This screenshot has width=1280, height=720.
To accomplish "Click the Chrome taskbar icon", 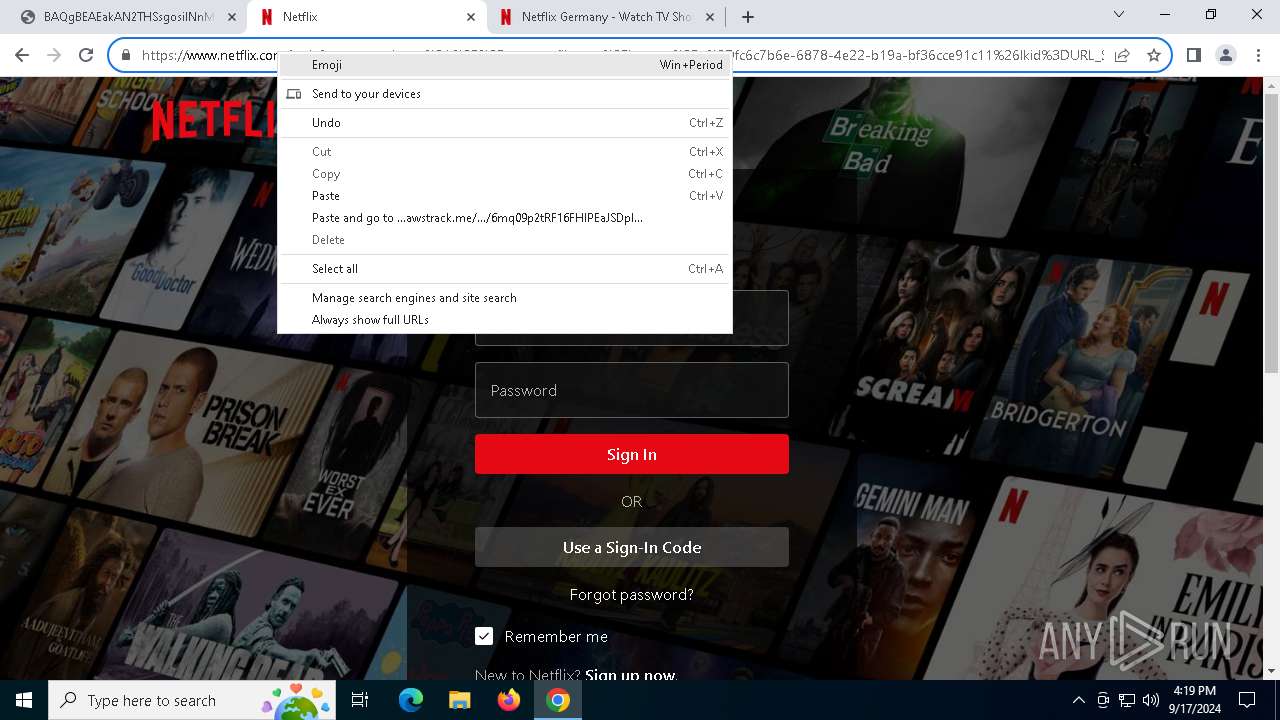I will [x=558, y=700].
